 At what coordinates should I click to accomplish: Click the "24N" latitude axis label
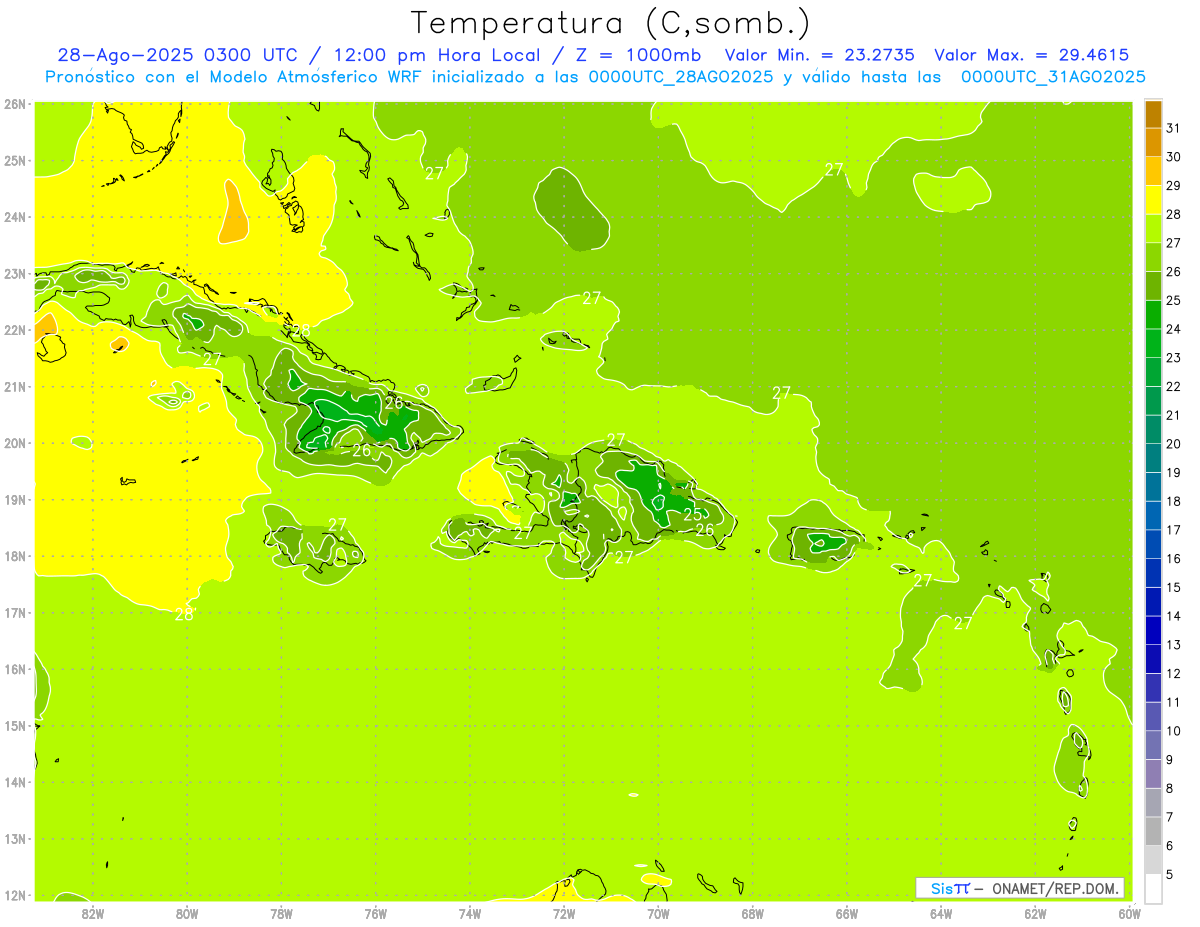[x=14, y=217]
